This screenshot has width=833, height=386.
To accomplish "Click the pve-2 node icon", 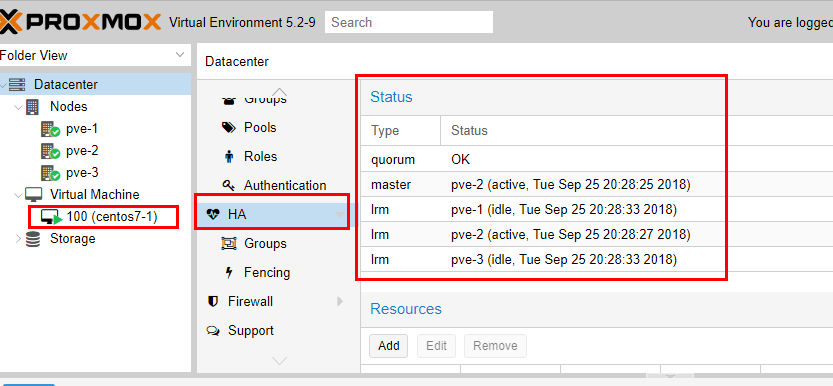I will coord(50,151).
